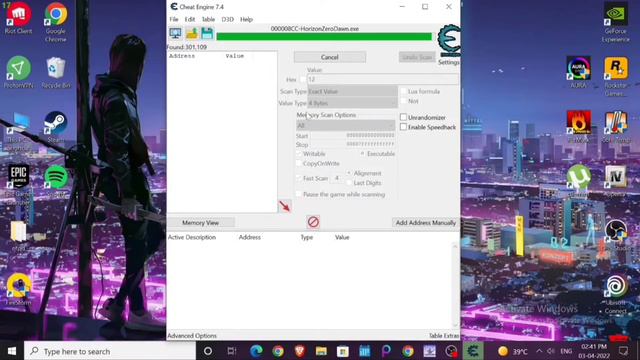The width and height of the screenshot is (640, 360).
Task: Open Memory View
Action: pos(200,223)
